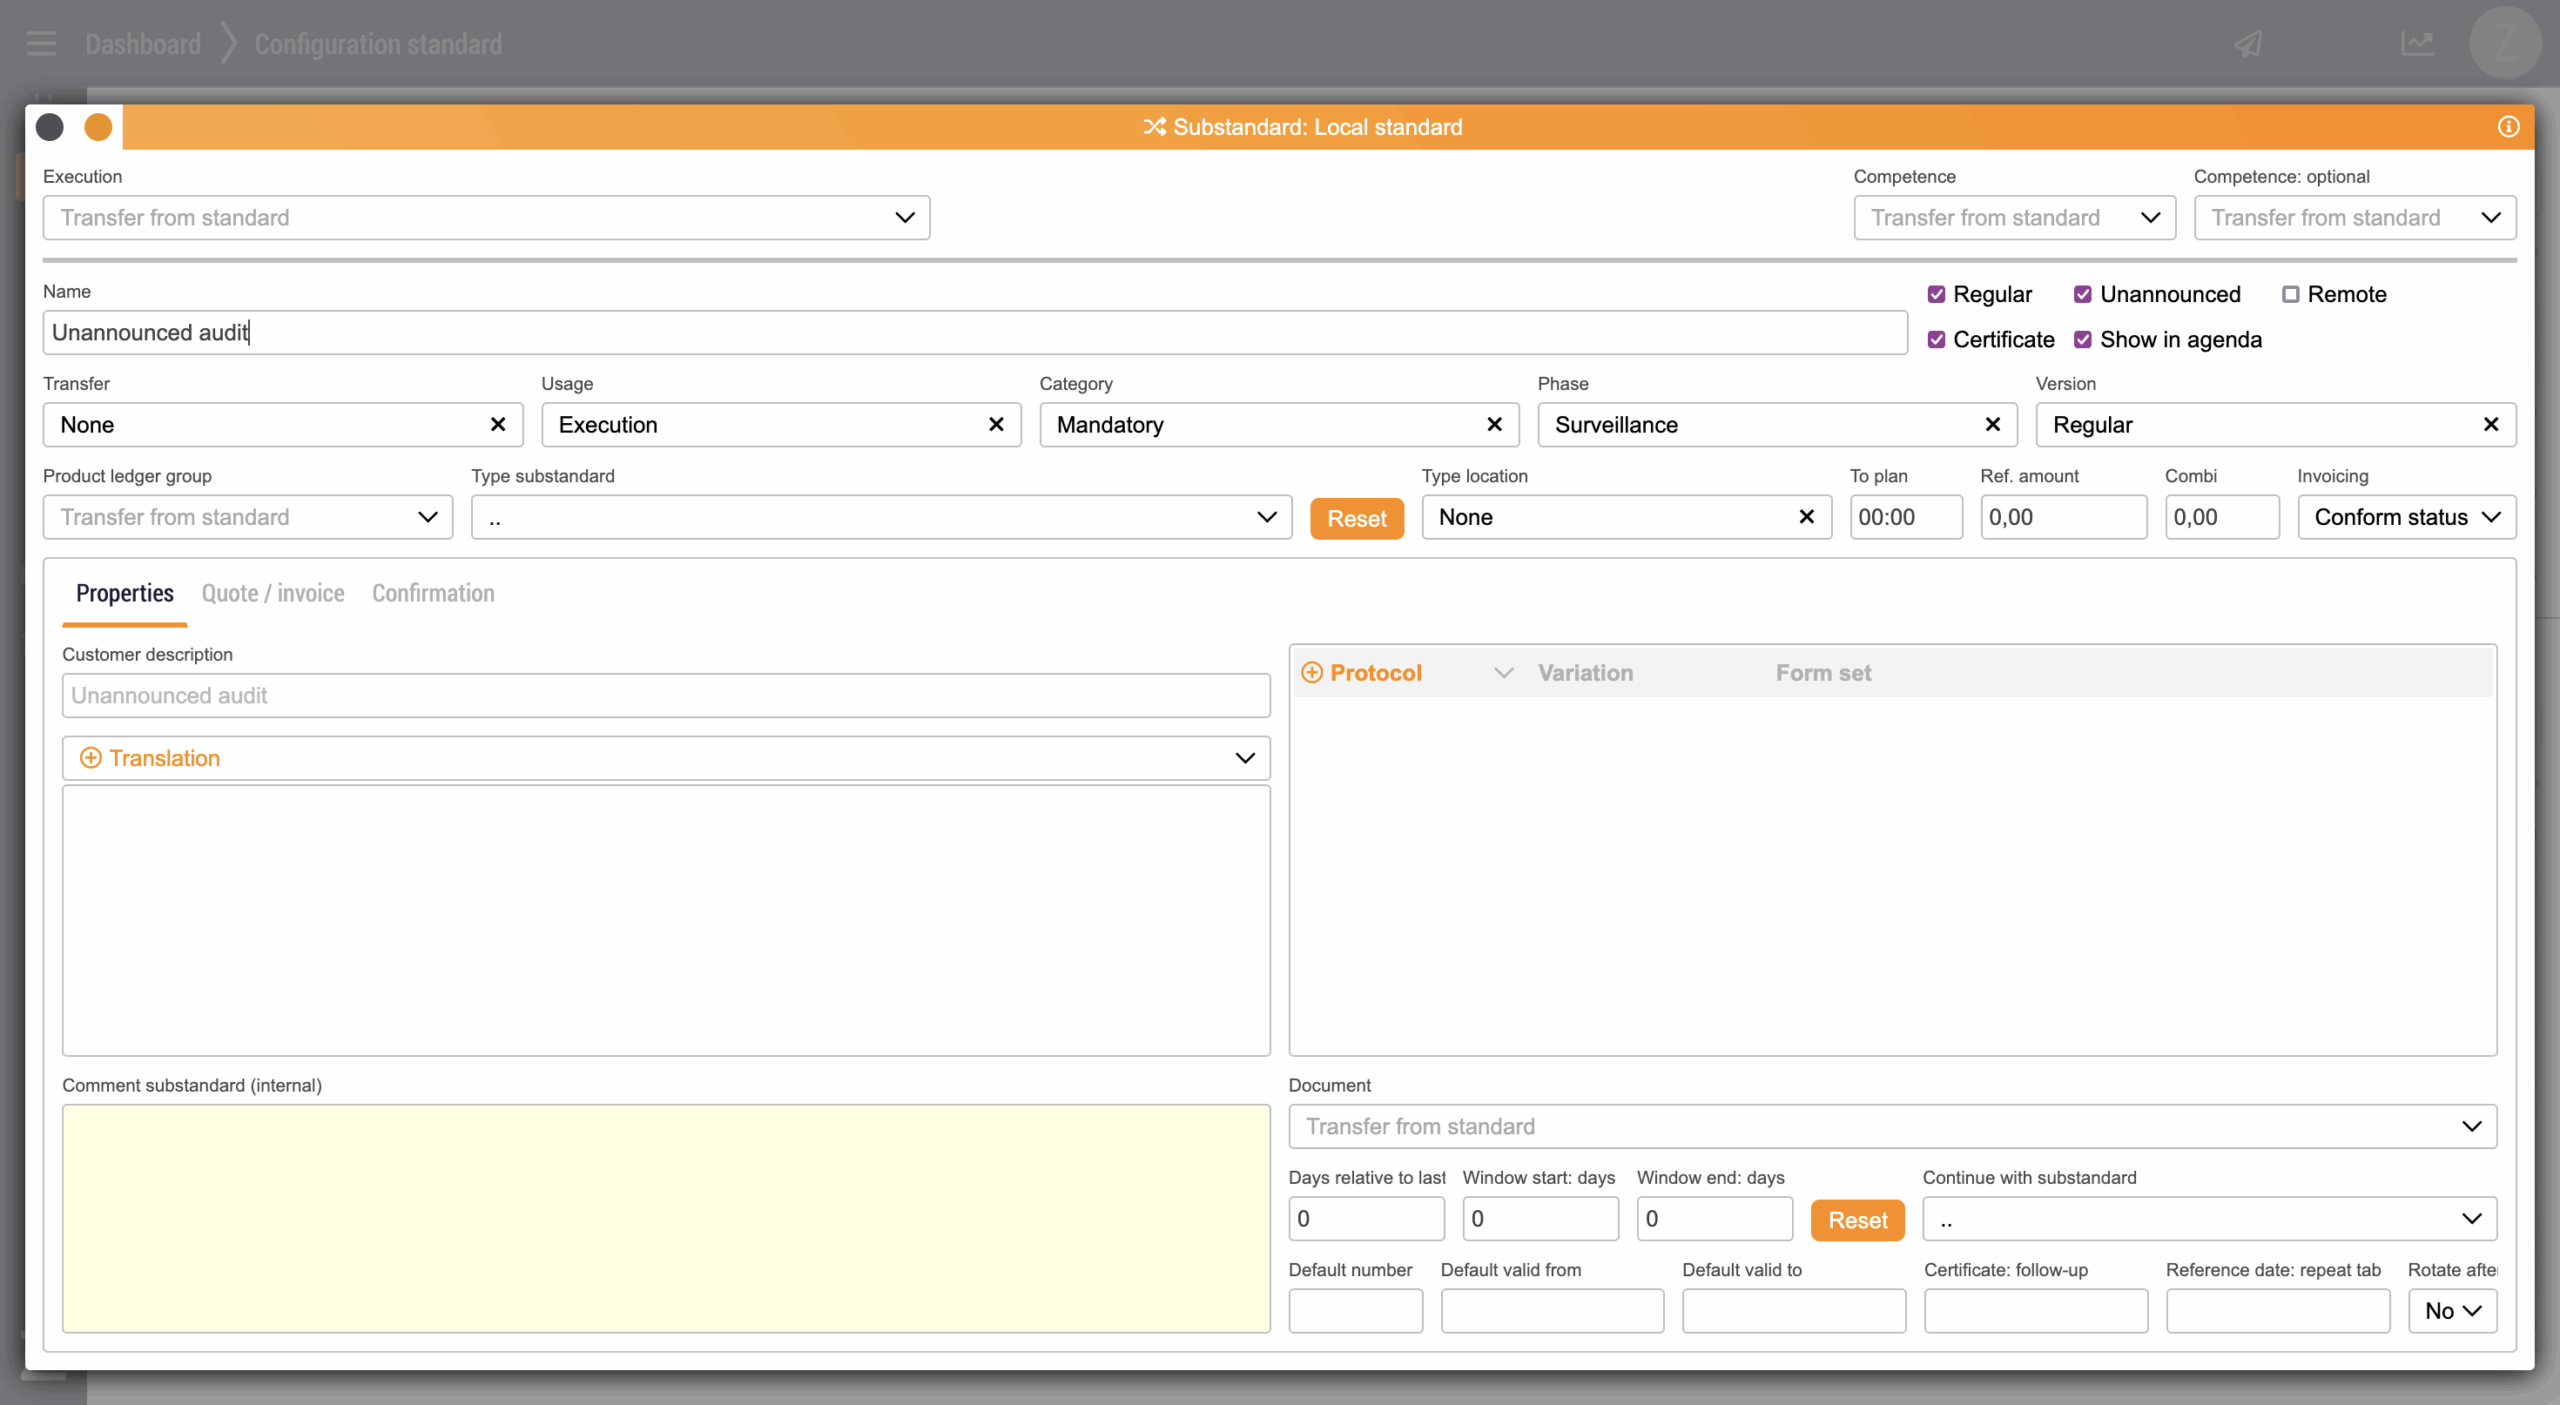Image resolution: width=2560 pixels, height=1405 pixels.
Task: Click the chart statistics icon in header
Action: (2417, 44)
